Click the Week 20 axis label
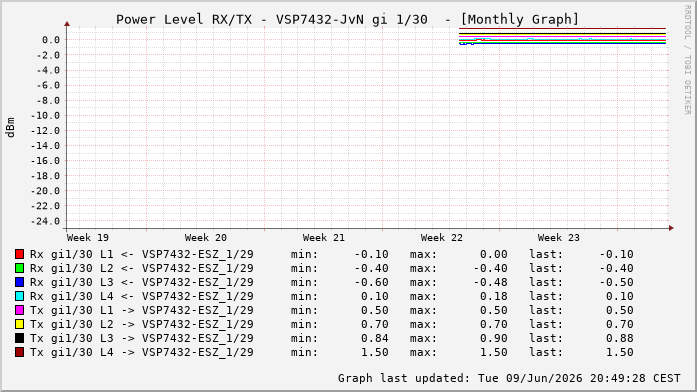Screen dimensions: 697x392 [205, 238]
